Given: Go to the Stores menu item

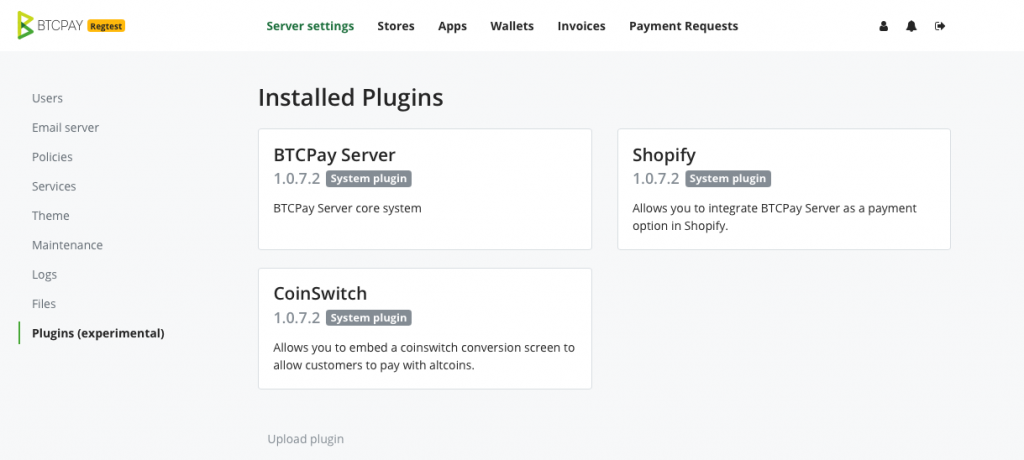Looking at the screenshot, I should click(x=396, y=26).
